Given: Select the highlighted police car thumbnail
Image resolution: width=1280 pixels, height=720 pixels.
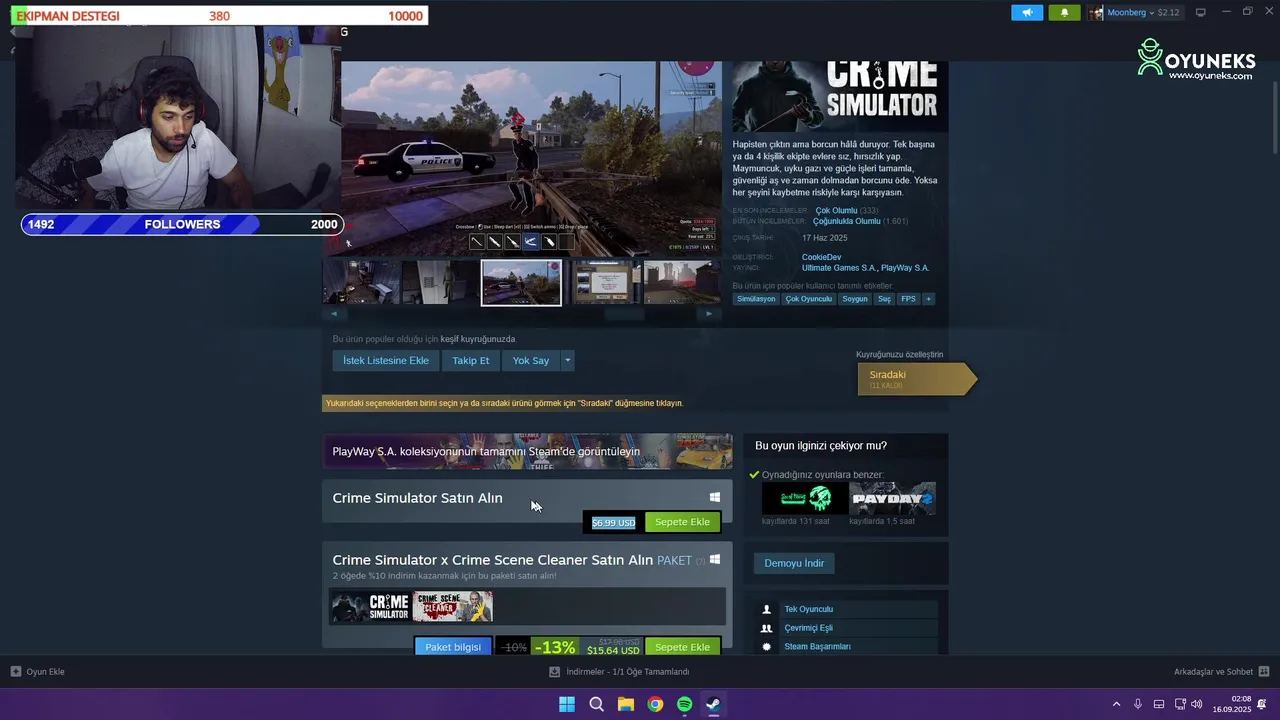Looking at the screenshot, I should (x=521, y=283).
